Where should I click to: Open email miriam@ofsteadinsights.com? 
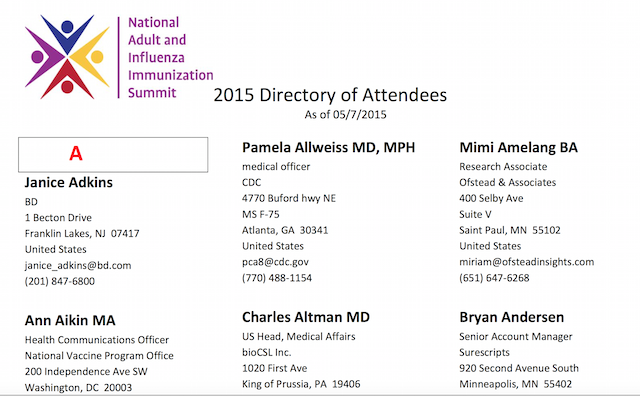click(x=527, y=262)
